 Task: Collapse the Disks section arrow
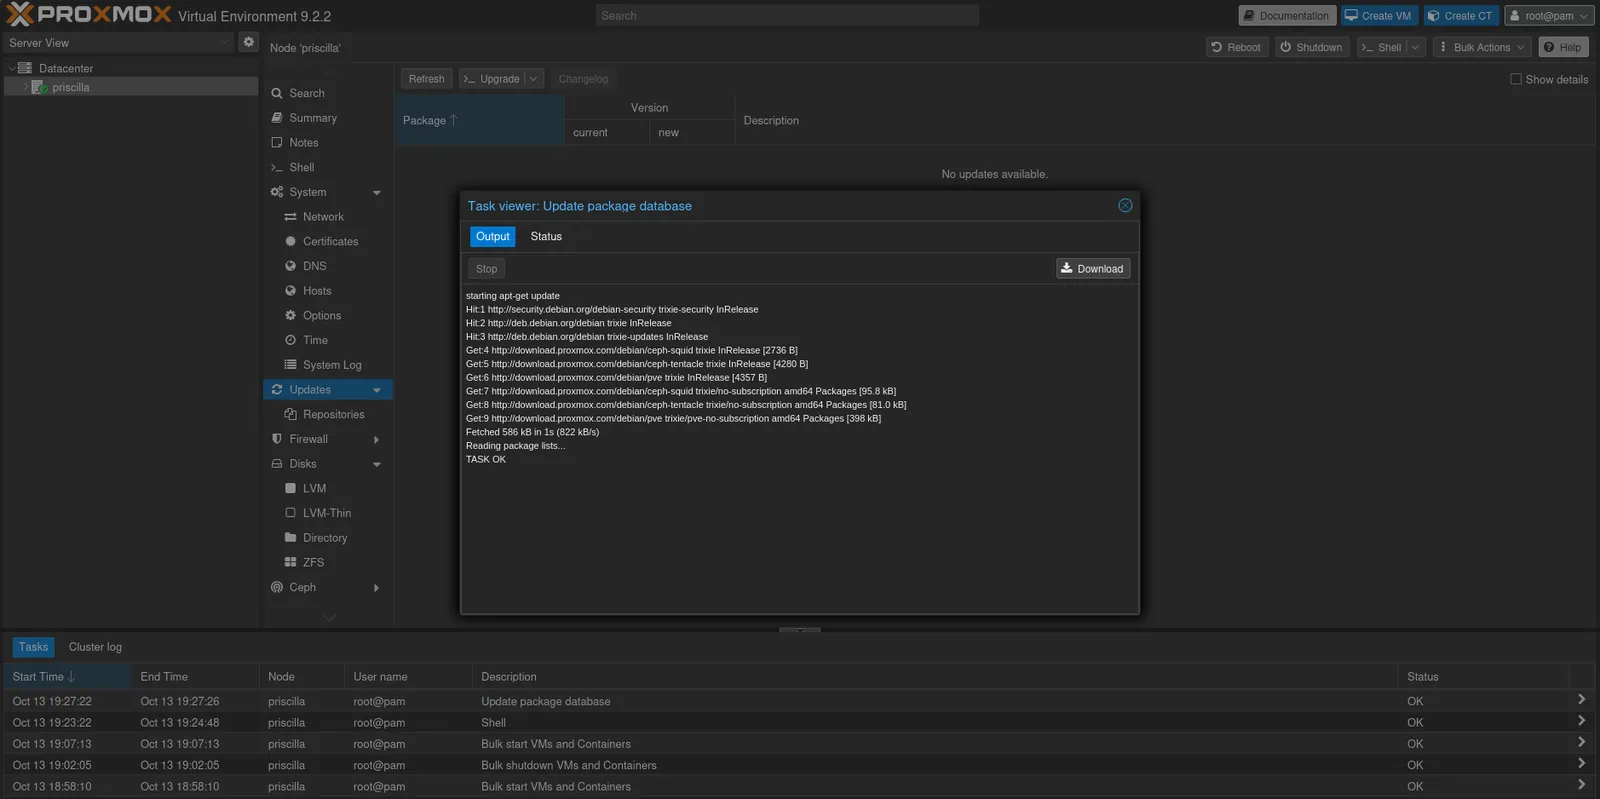pyautogui.click(x=377, y=464)
